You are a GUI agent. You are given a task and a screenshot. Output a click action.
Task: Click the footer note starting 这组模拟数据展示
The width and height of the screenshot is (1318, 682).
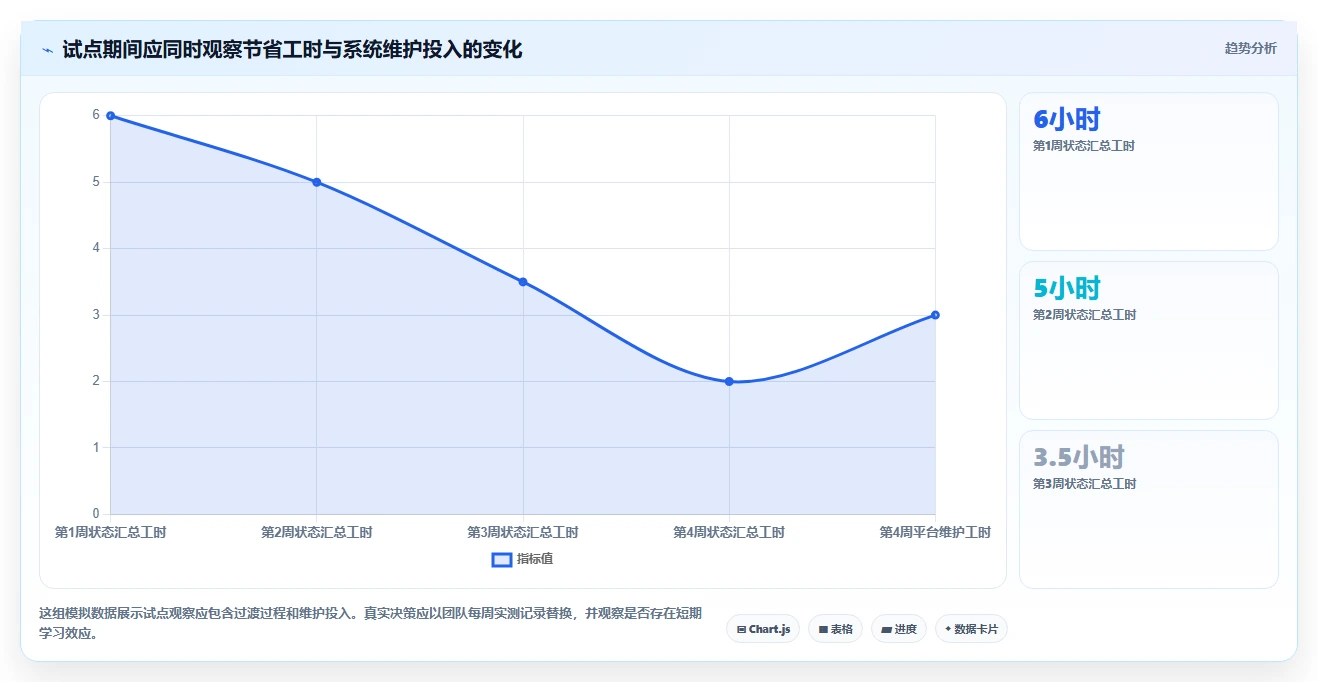pyautogui.click(x=370, y=623)
